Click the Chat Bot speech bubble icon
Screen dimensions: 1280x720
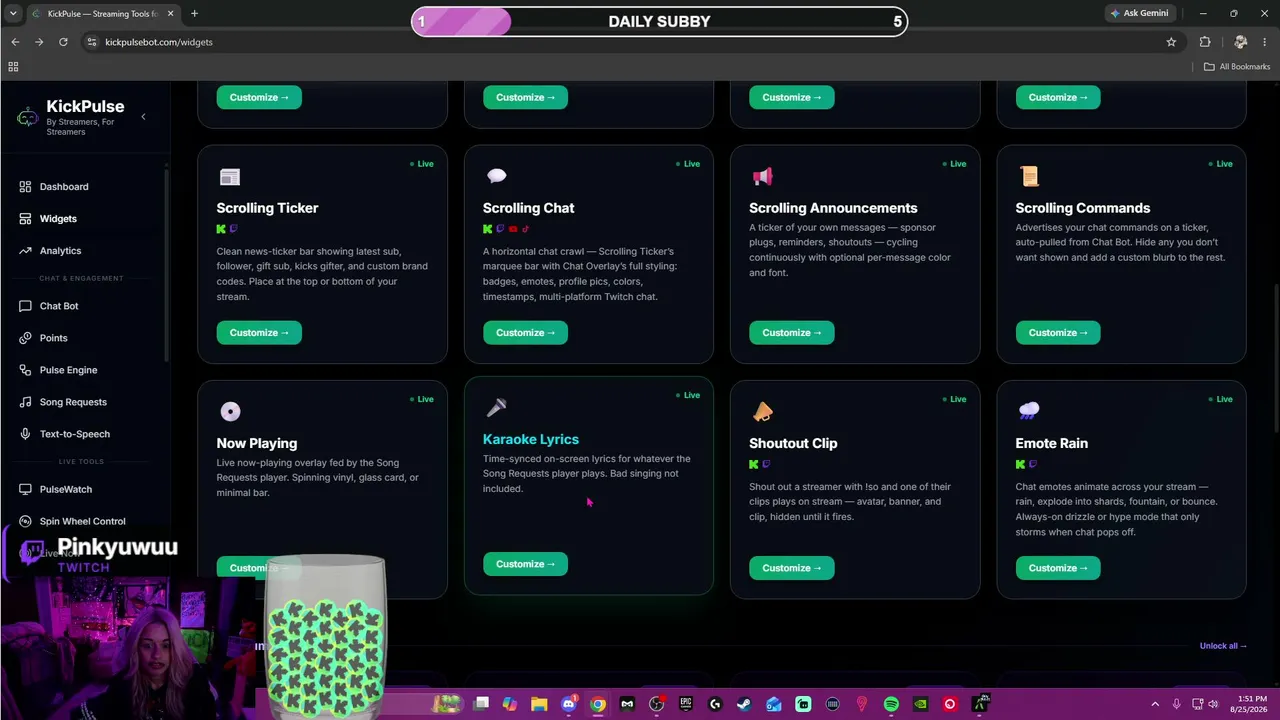point(25,306)
